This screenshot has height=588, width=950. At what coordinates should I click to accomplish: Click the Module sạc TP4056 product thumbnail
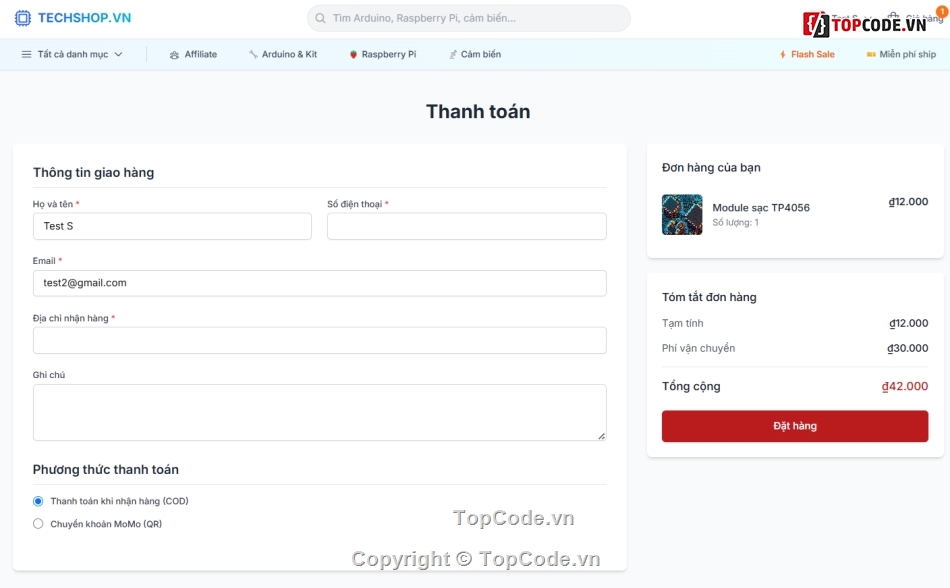click(681, 215)
